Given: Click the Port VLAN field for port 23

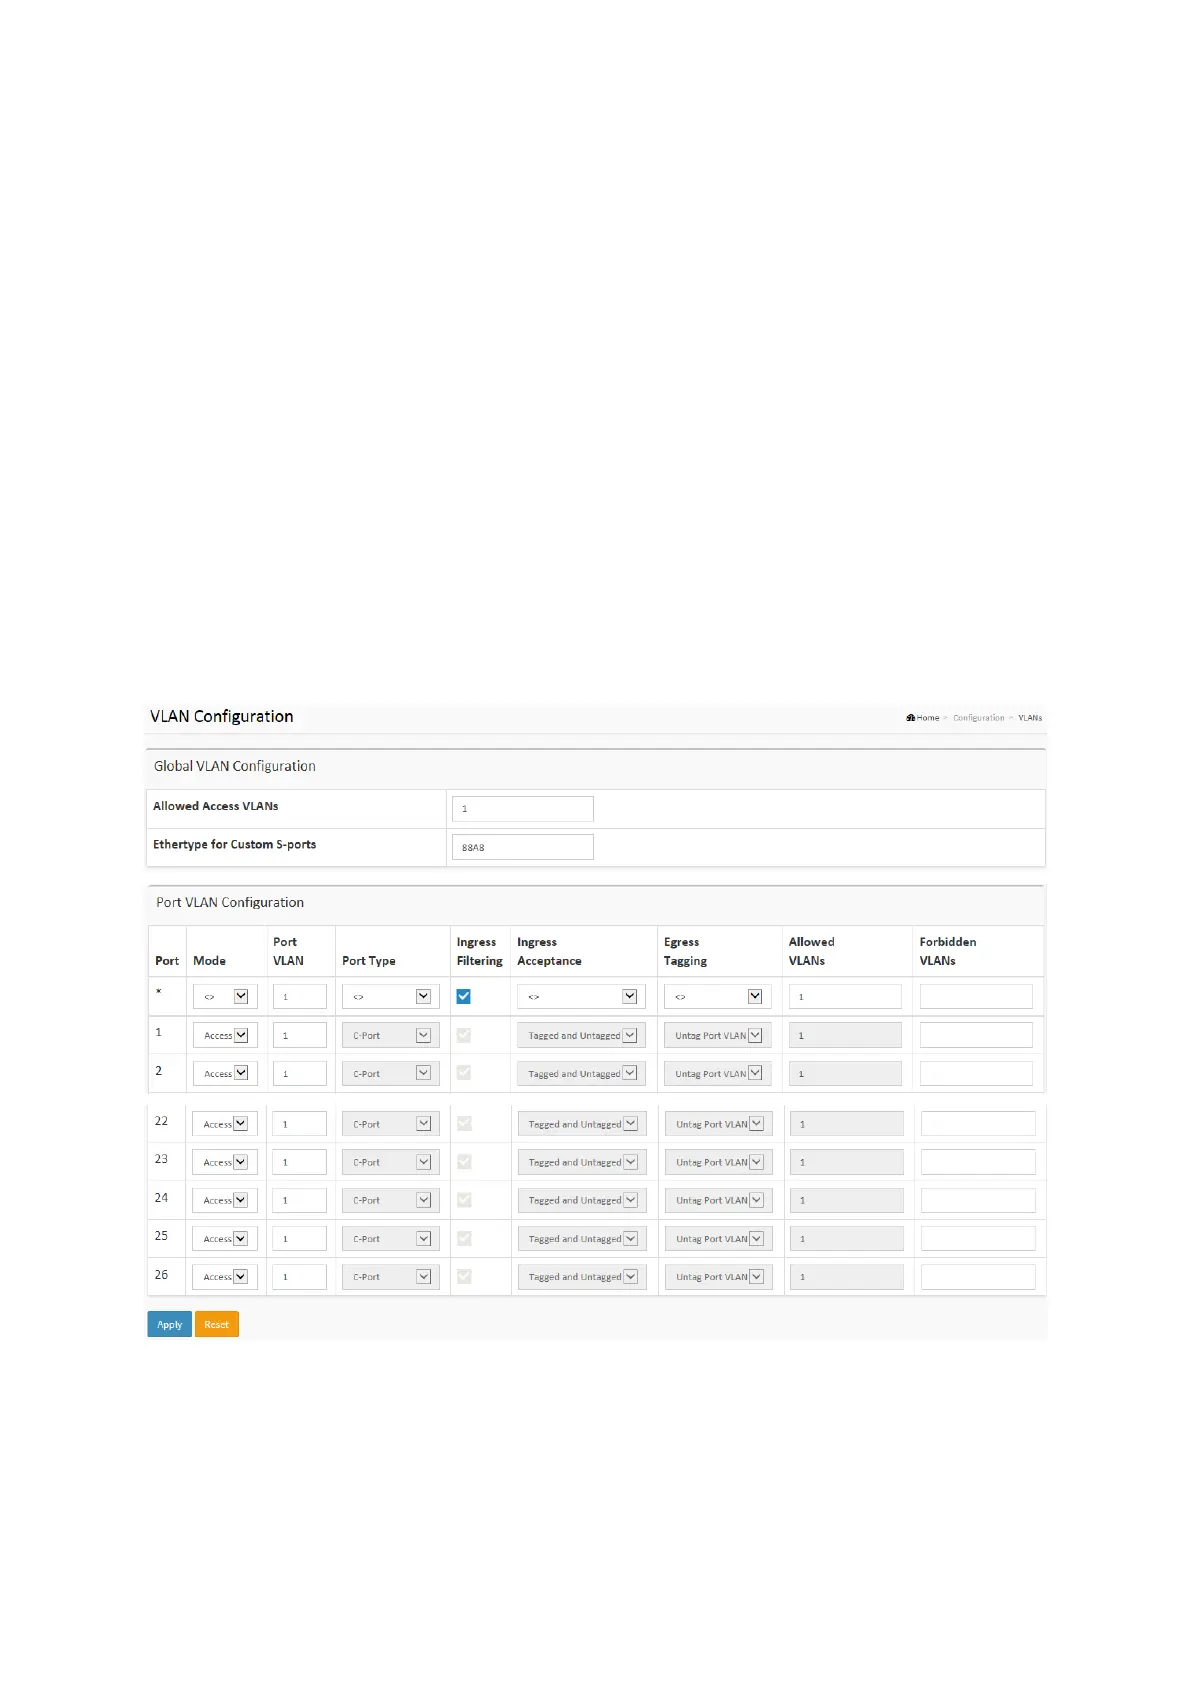Looking at the screenshot, I should pyautogui.click(x=299, y=1162).
